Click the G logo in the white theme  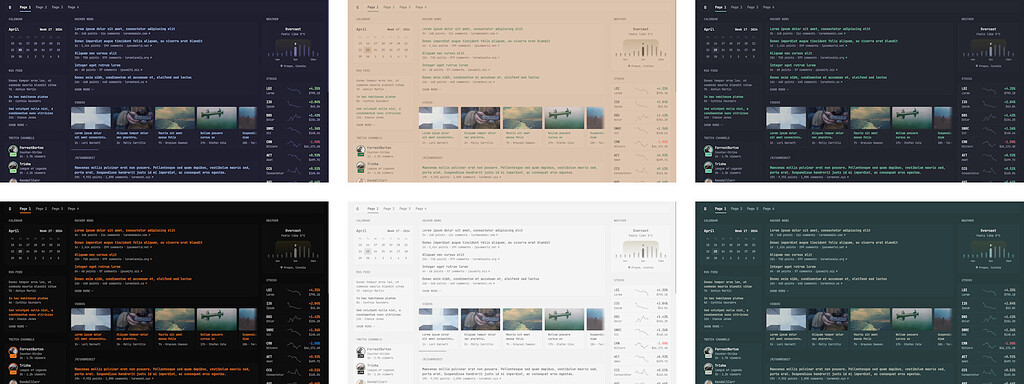pos(357,208)
